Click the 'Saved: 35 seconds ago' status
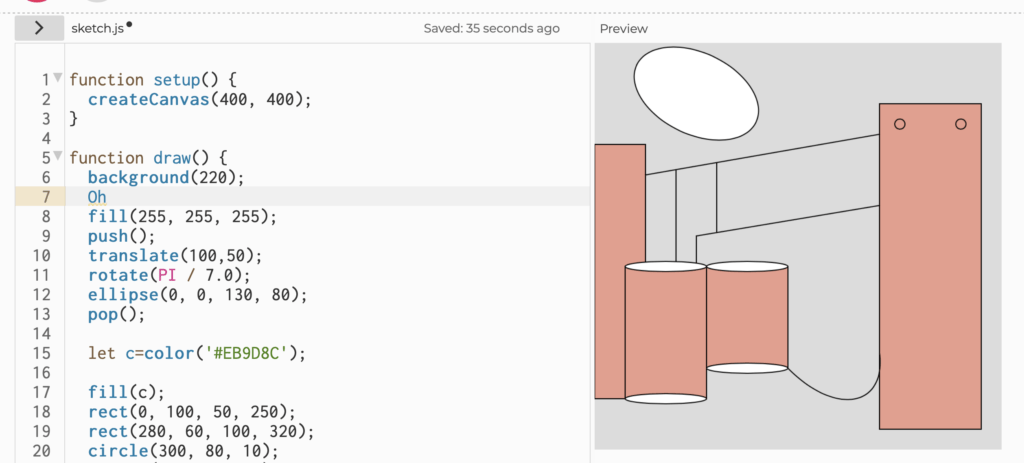This screenshot has width=1024, height=463. 491,28
